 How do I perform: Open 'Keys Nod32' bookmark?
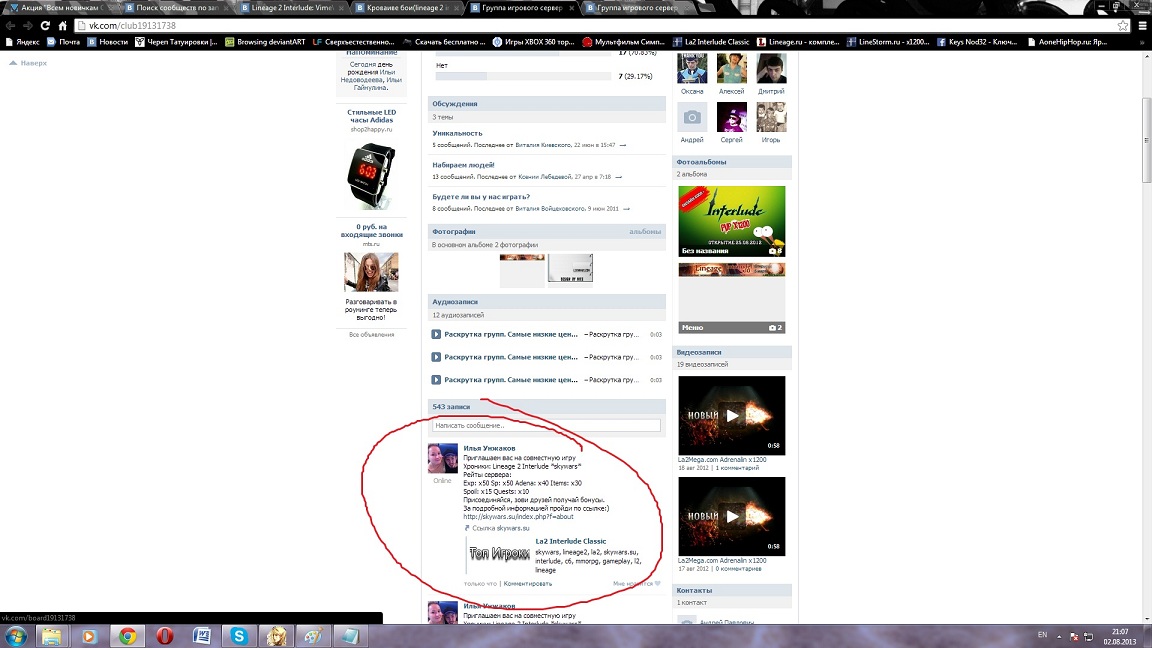(976, 42)
